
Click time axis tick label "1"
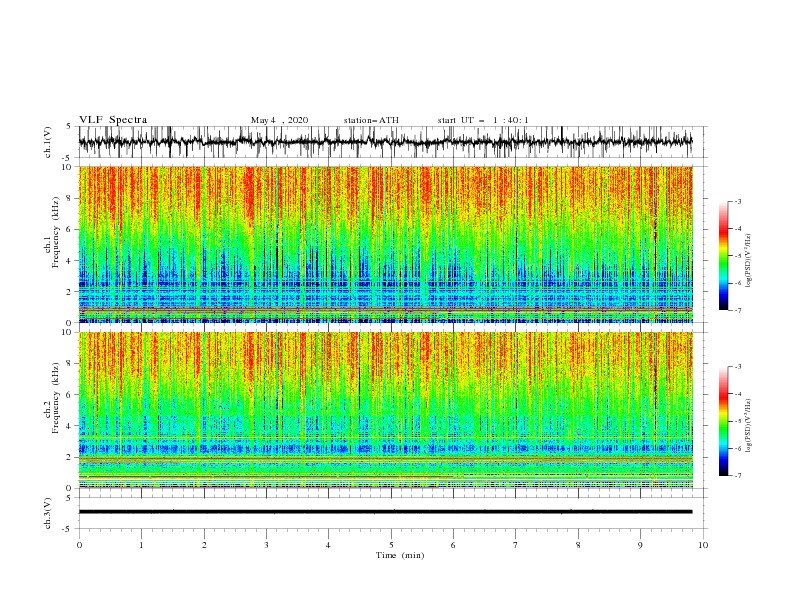[141, 545]
